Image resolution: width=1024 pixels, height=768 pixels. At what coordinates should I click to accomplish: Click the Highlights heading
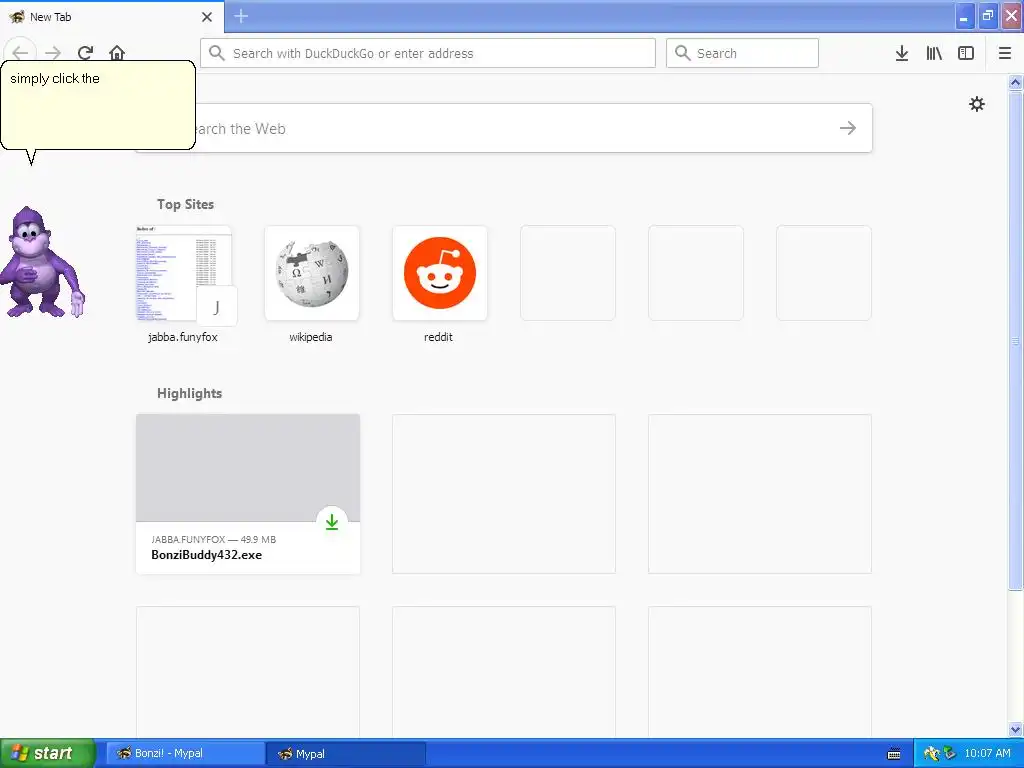(x=189, y=393)
